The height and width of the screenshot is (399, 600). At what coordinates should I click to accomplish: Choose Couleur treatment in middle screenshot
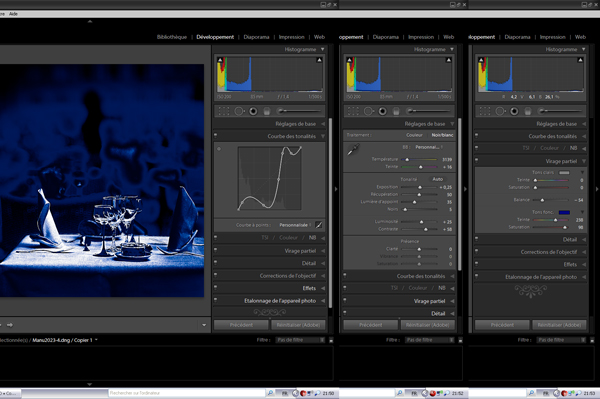pyautogui.click(x=414, y=135)
